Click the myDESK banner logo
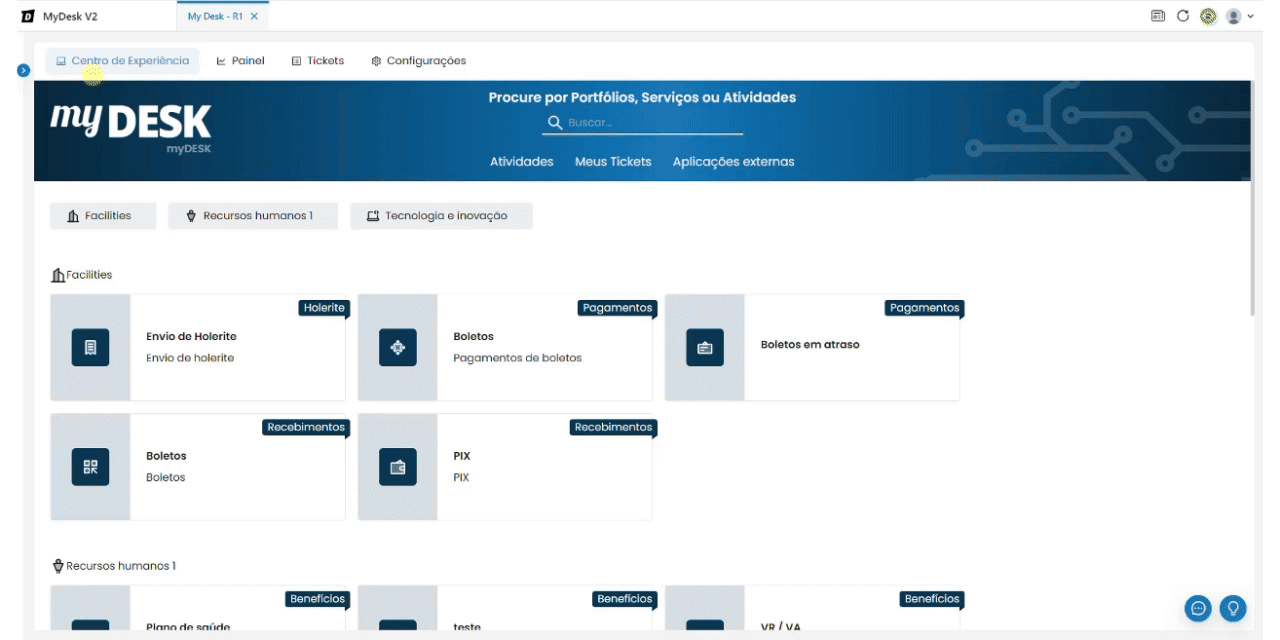1280x640 pixels. pyautogui.click(x=131, y=126)
